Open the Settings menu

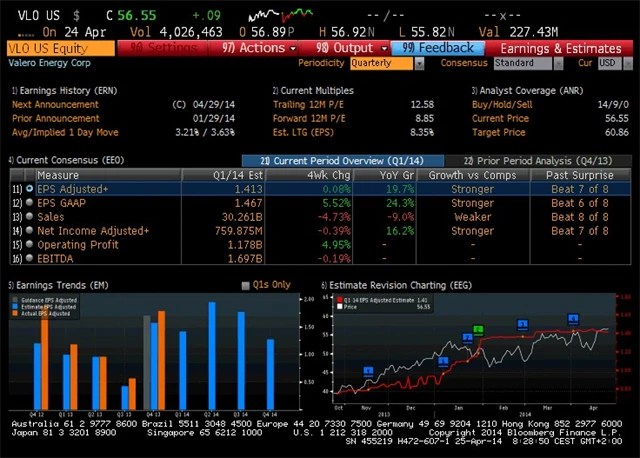pos(165,47)
